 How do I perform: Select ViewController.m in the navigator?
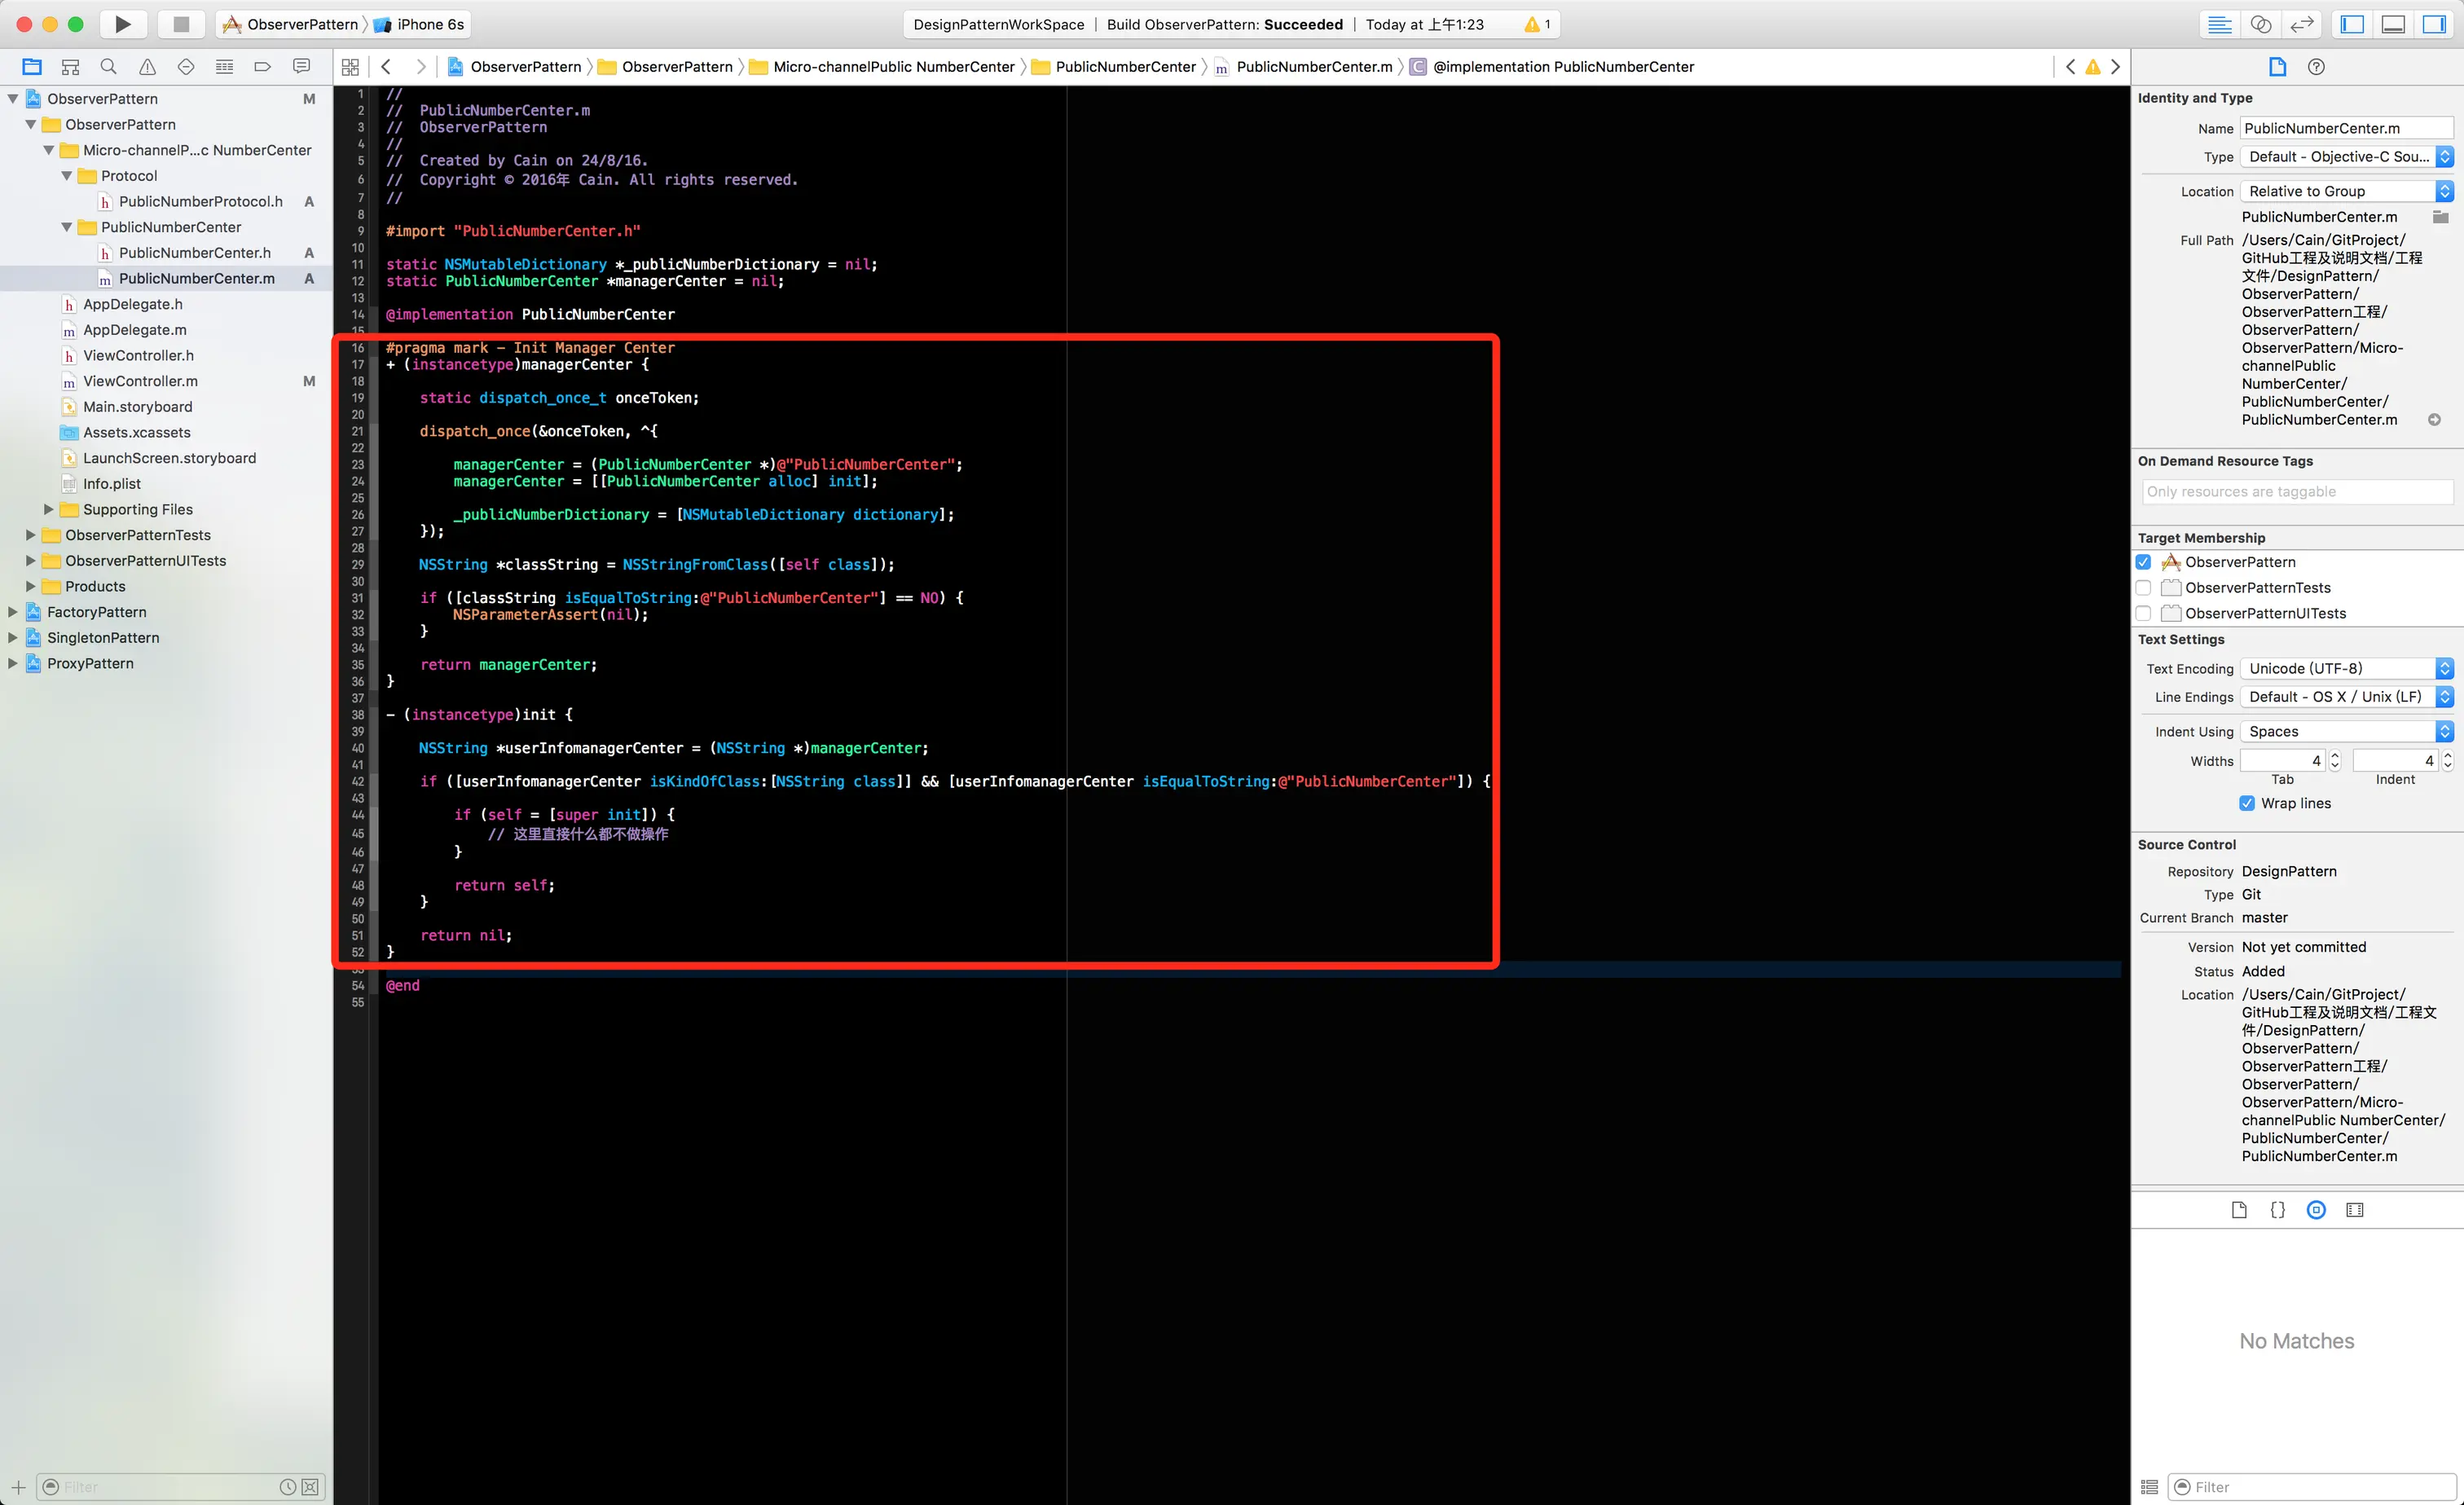click(140, 381)
